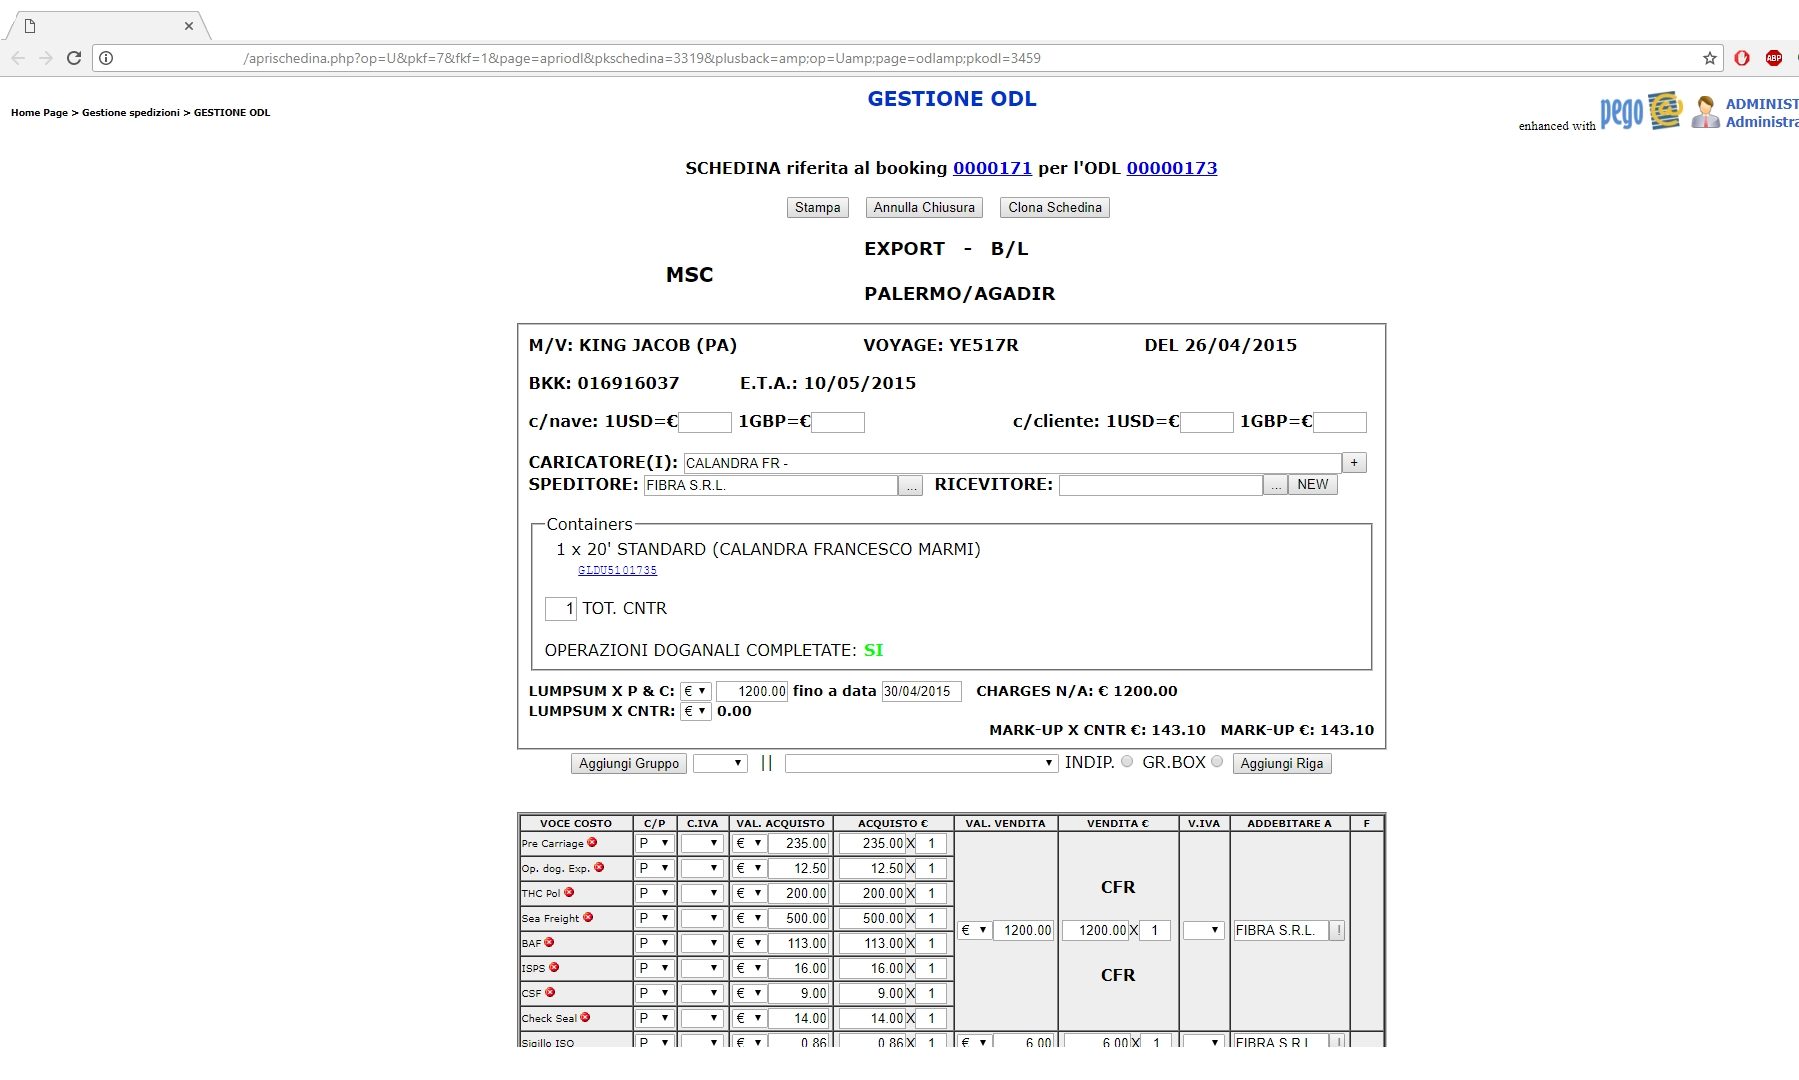Click Aggiungi Gruppo button

click(629, 763)
